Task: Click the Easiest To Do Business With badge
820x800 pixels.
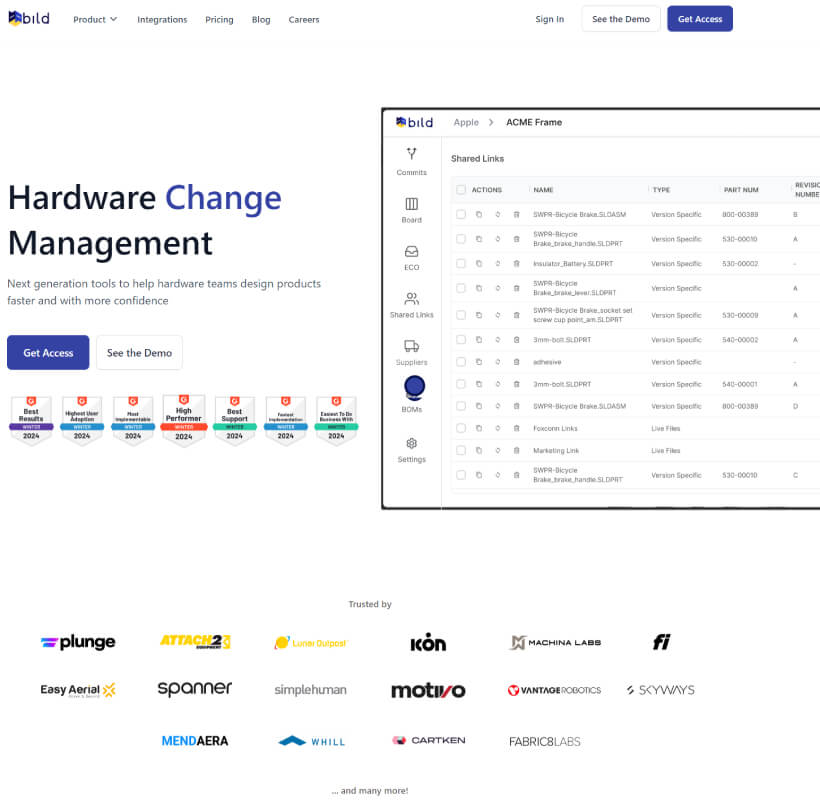Action: click(x=336, y=420)
